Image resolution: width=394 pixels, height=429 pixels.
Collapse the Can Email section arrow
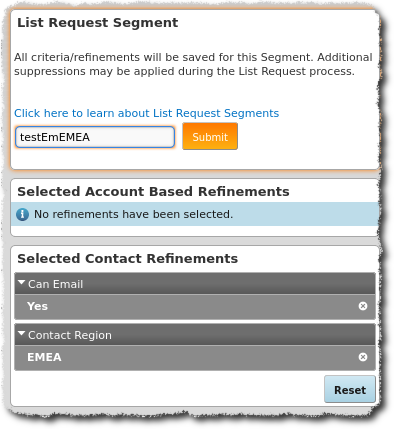click(22, 283)
